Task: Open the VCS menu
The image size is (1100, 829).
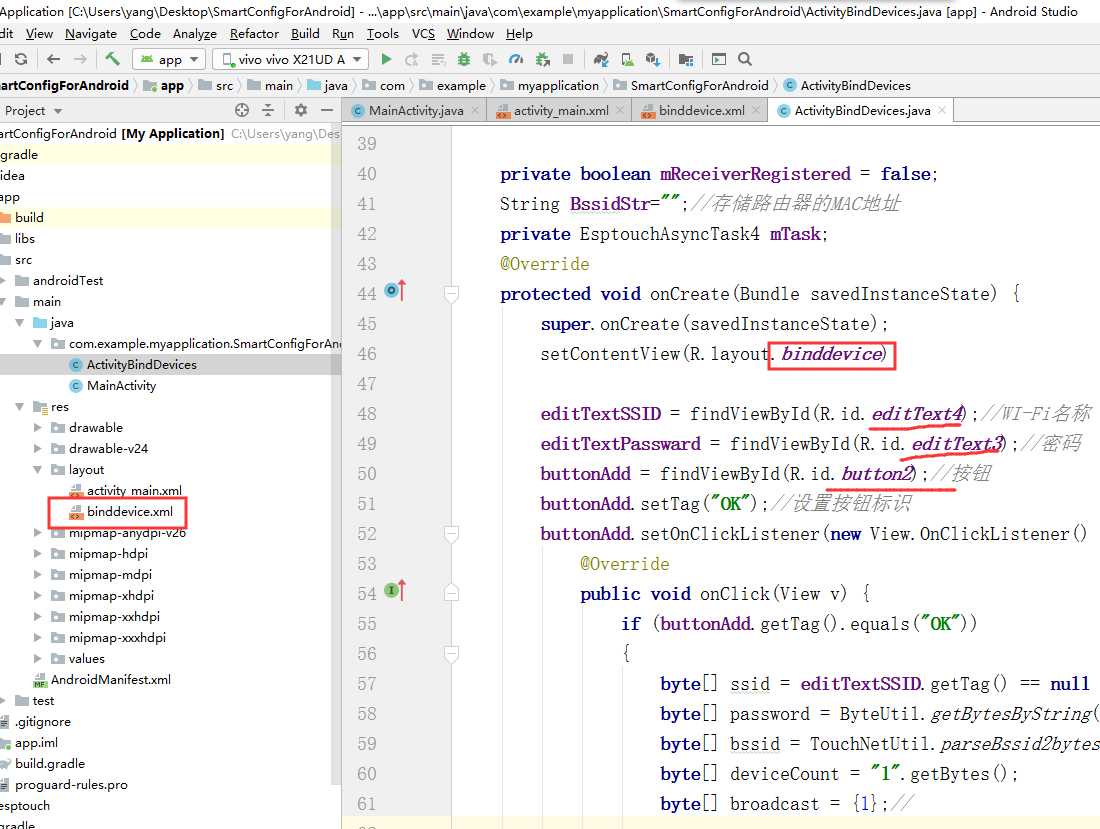Action: tap(423, 34)
